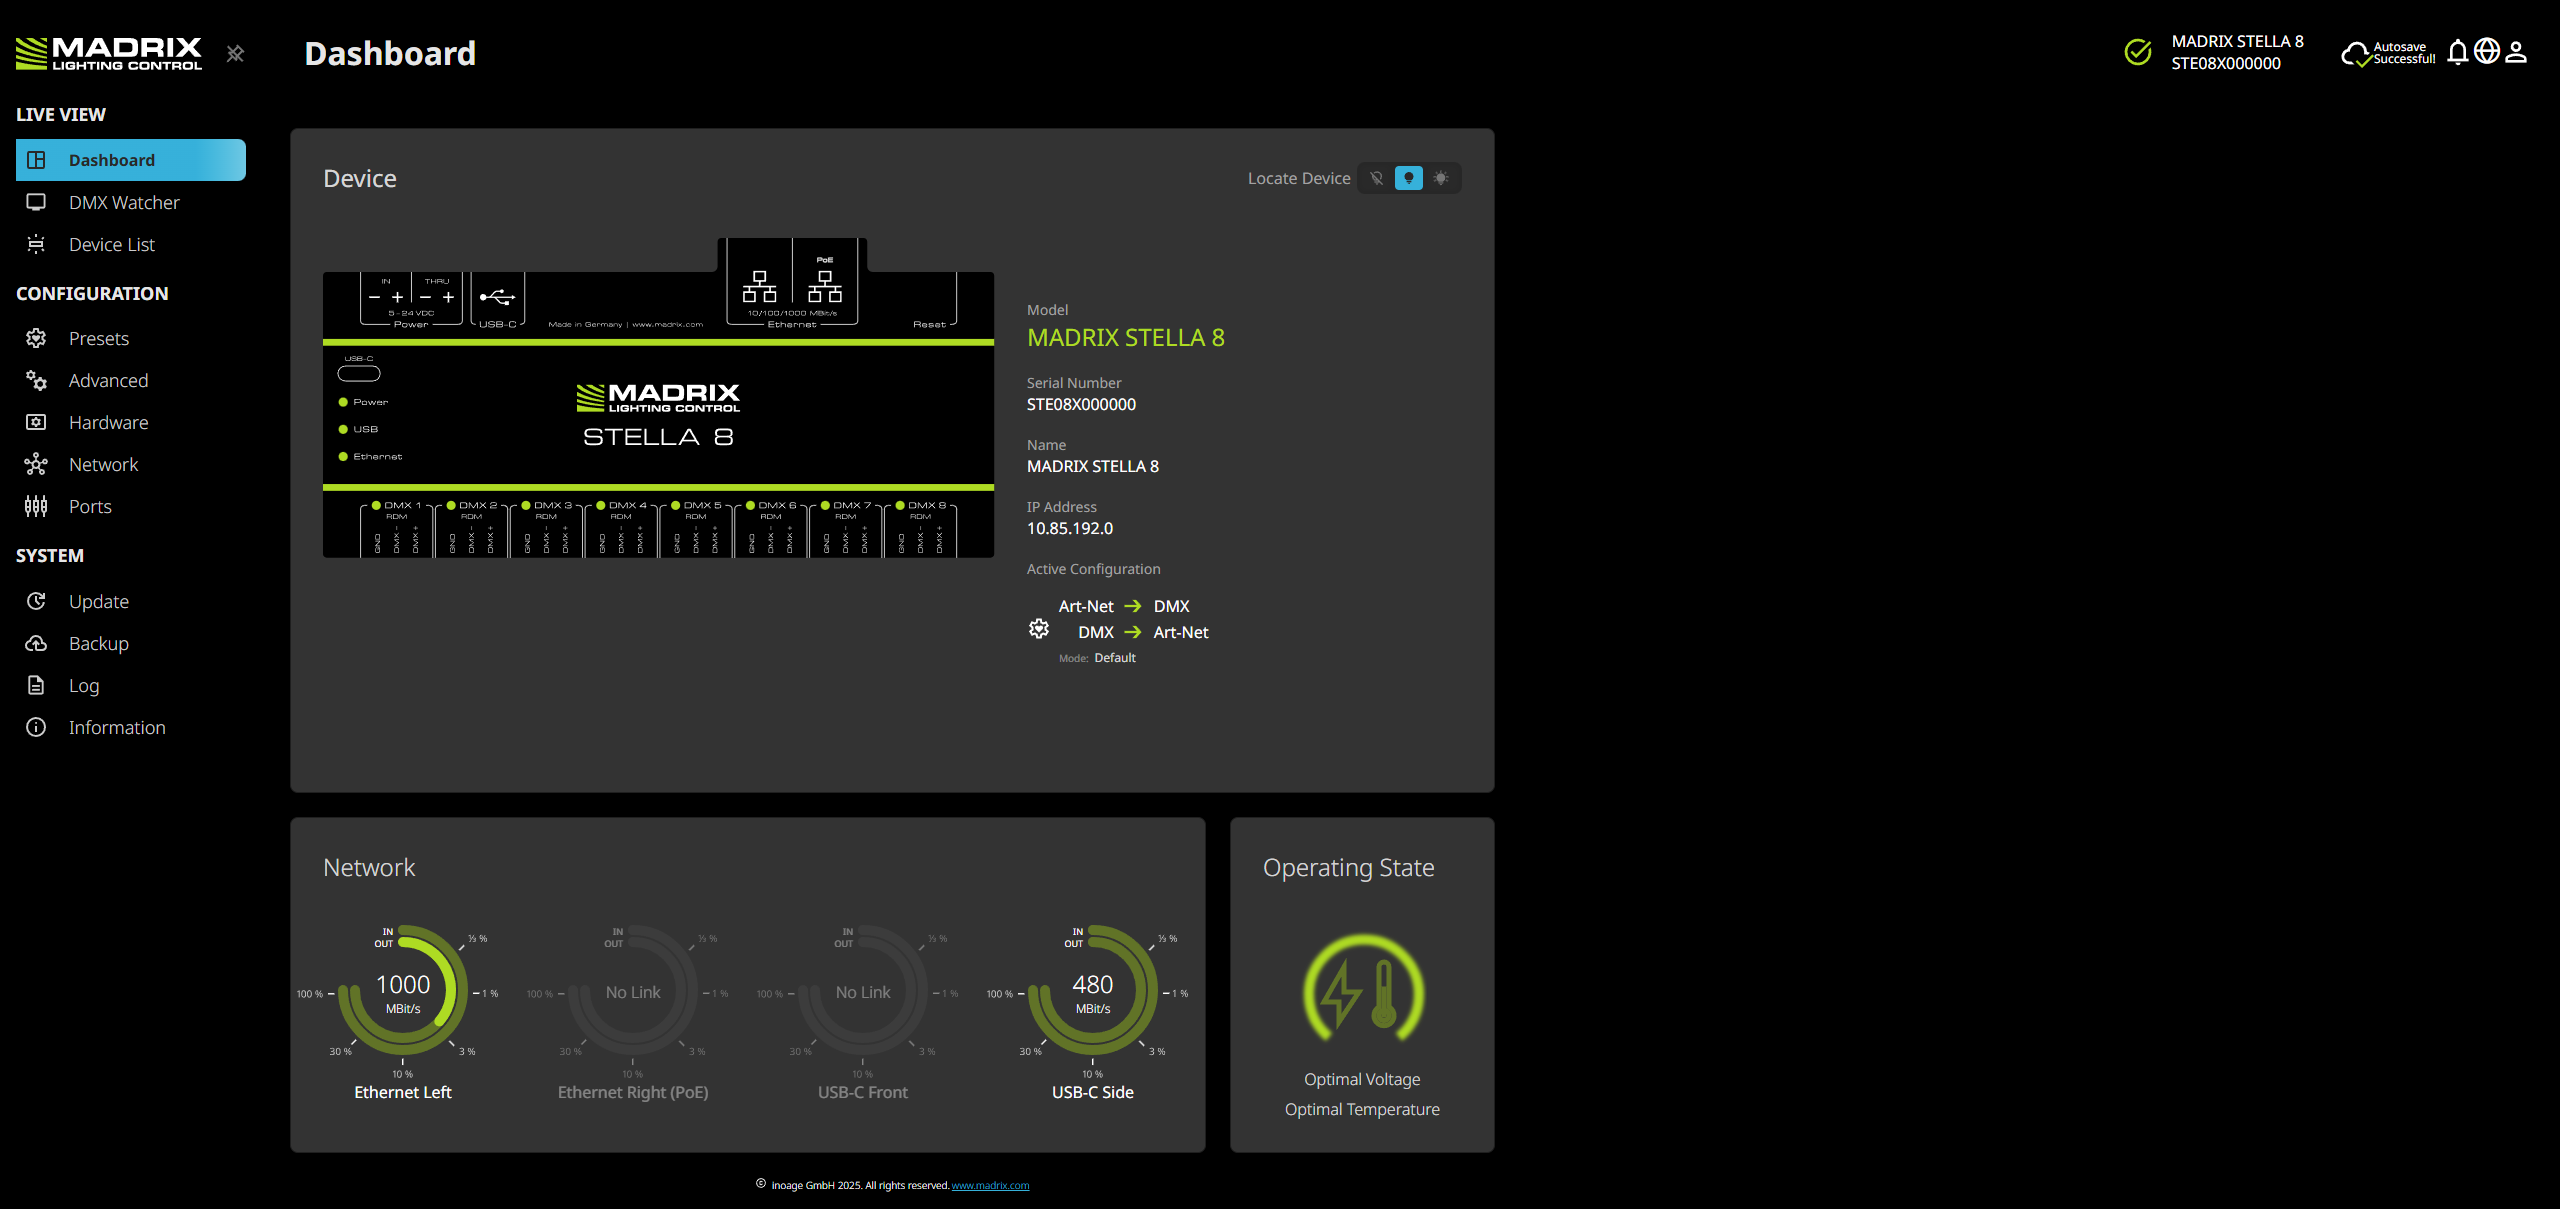
Task: Open the www.madrix.com footer link
Action: click(990, 1186)
